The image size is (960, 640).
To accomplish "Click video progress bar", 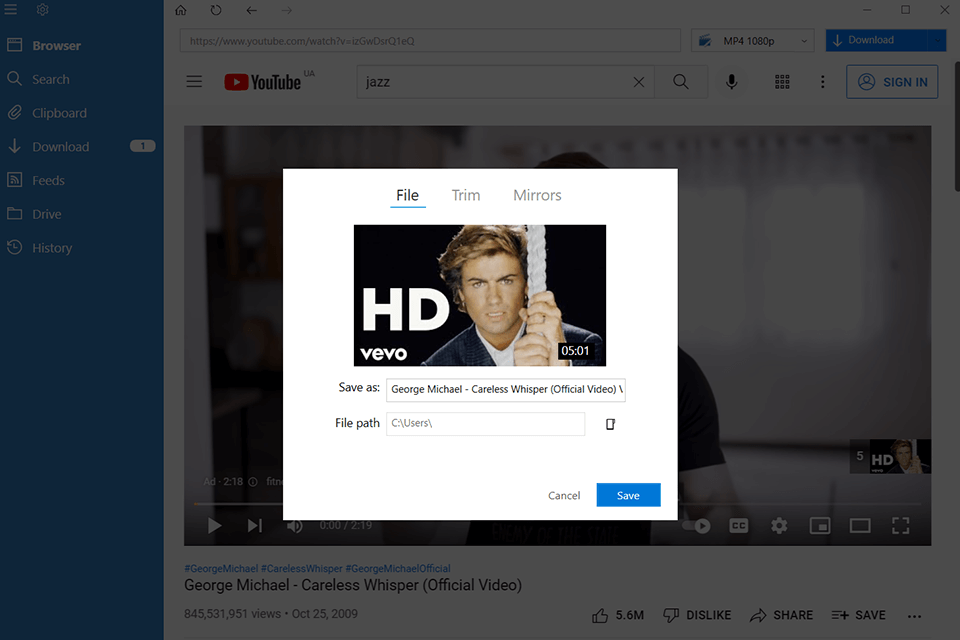I will click(557, 504).
